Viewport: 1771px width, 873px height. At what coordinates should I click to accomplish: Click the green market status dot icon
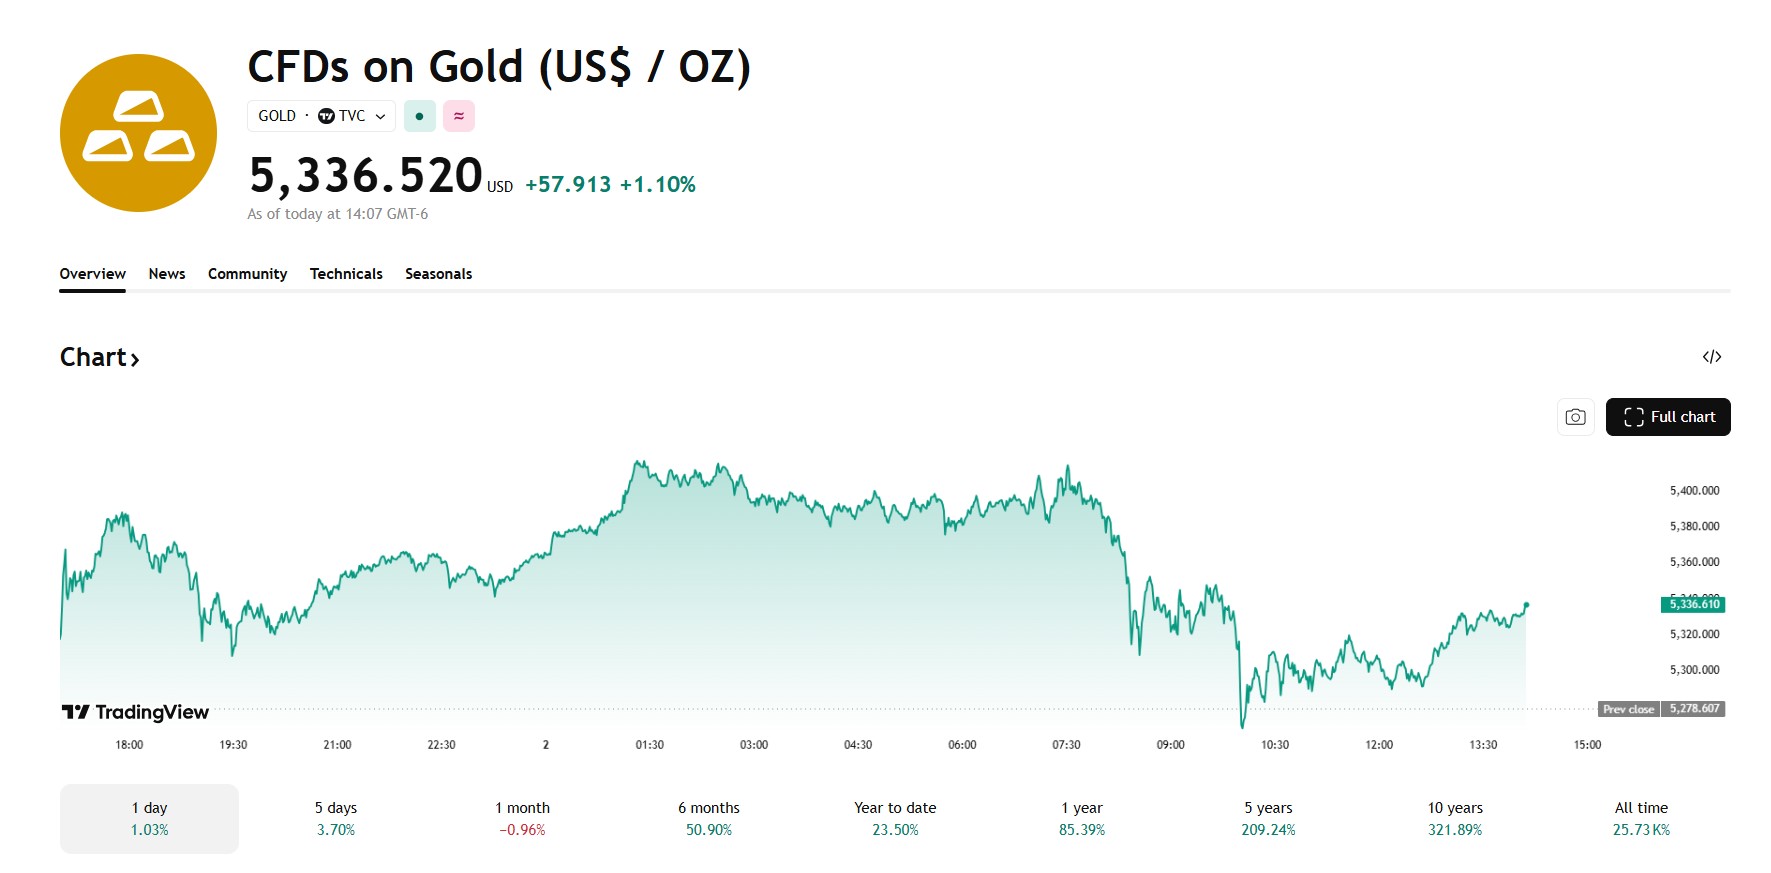[x=419, y=116]
